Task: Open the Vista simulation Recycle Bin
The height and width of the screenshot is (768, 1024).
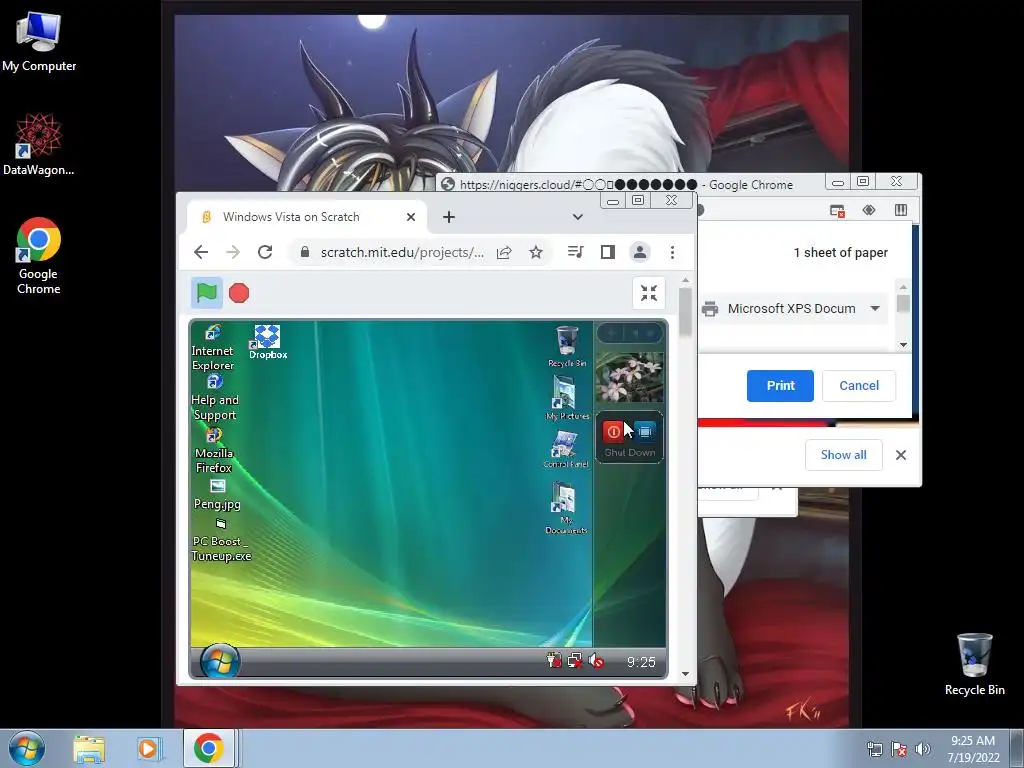Action: 567,347
